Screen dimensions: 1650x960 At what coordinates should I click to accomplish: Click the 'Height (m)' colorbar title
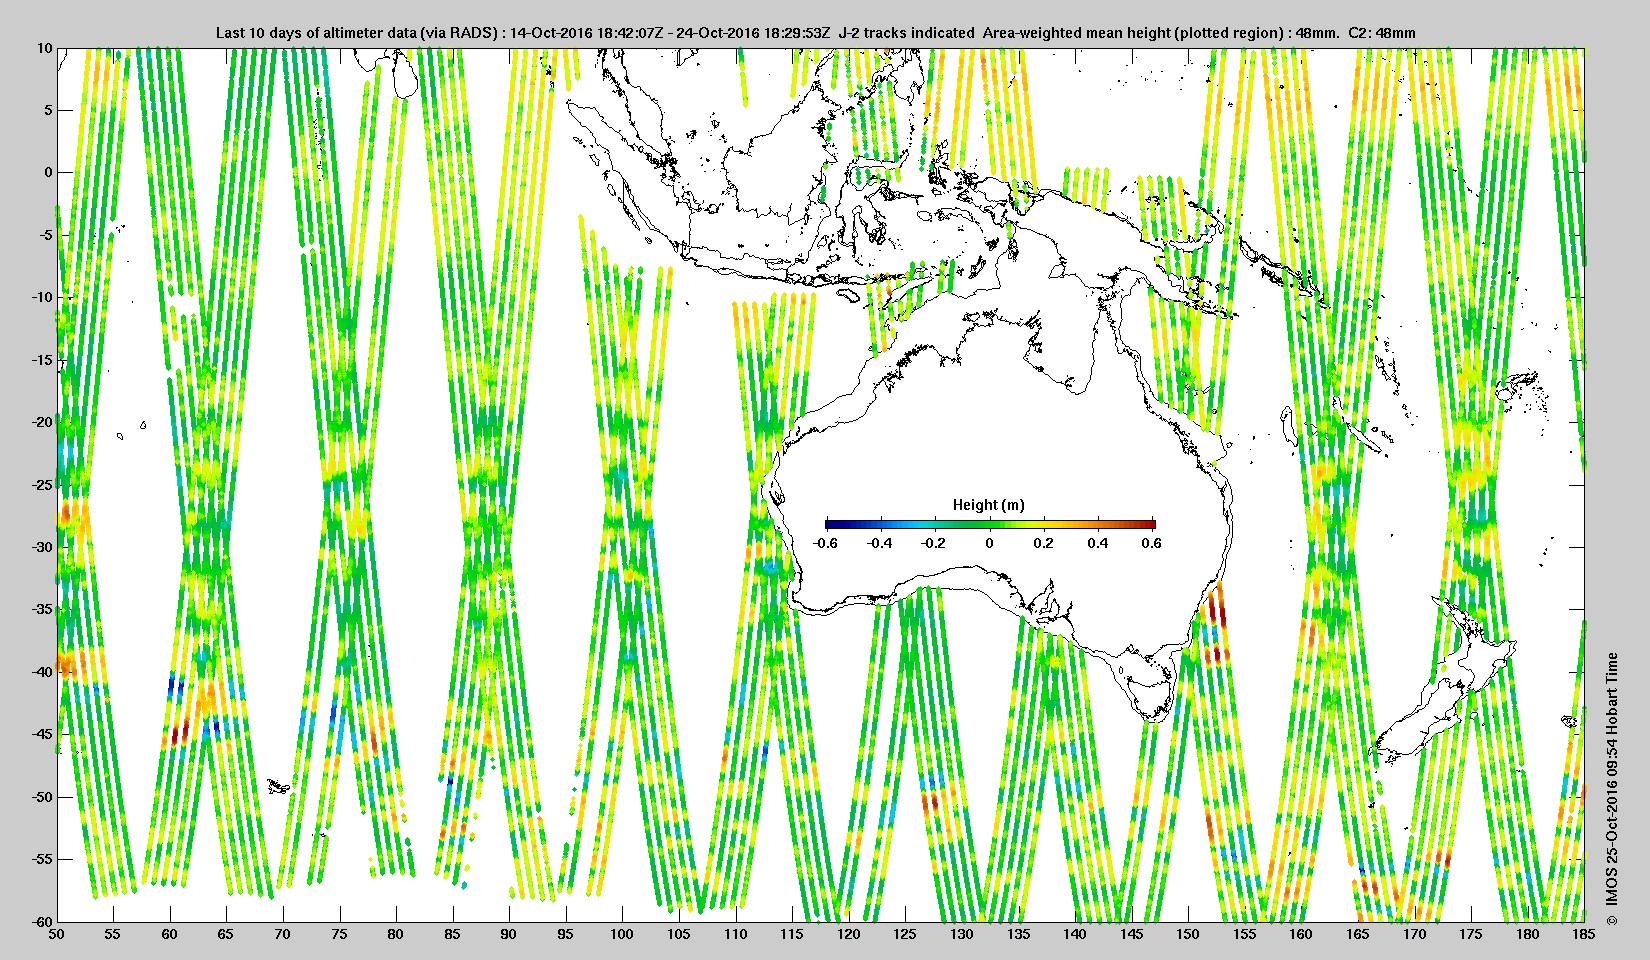point(988,505)
